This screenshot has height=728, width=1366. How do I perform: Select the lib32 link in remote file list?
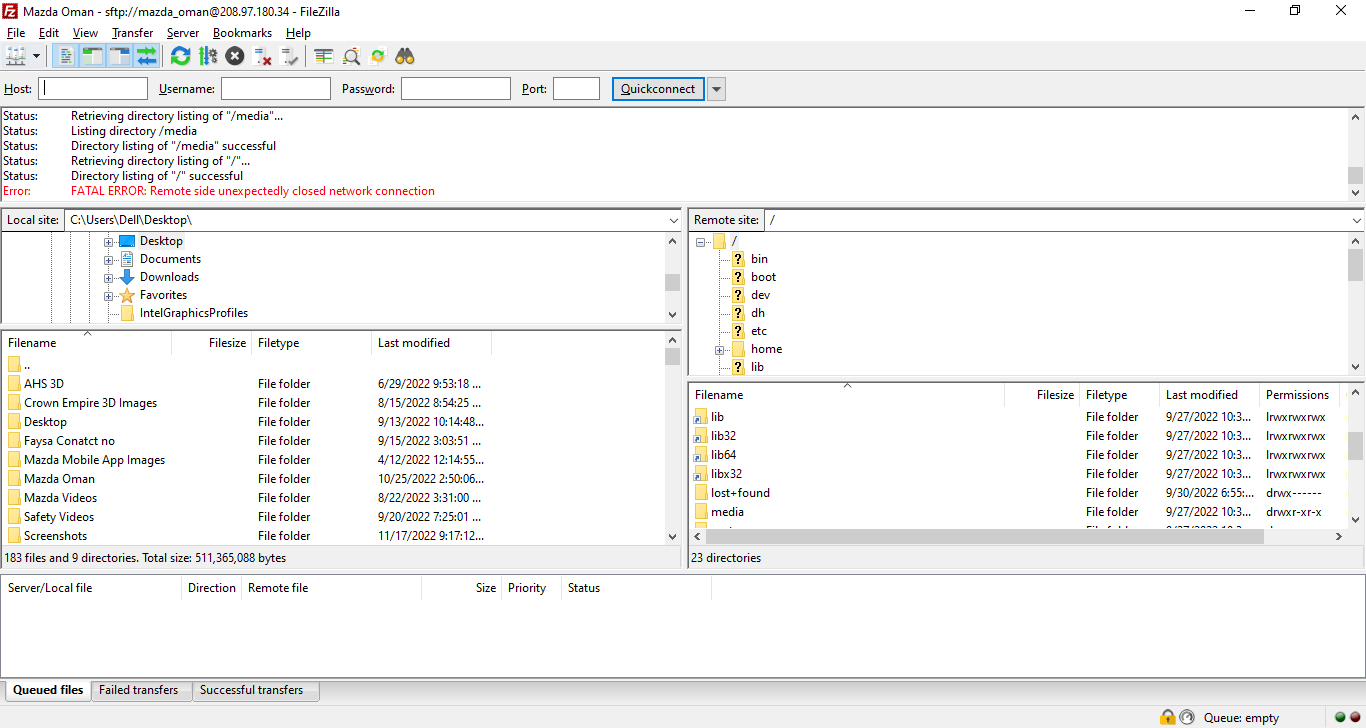coord(723,436)
